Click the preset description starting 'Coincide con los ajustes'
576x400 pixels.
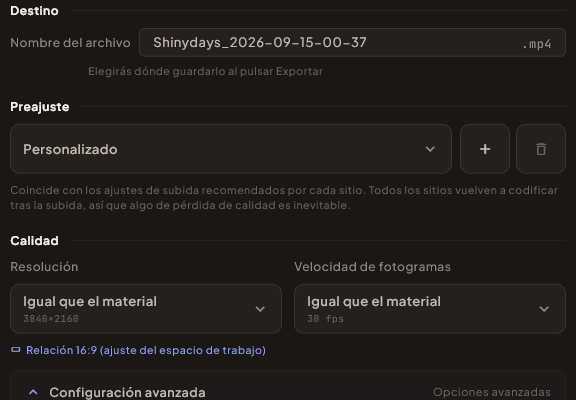(284, 198)
